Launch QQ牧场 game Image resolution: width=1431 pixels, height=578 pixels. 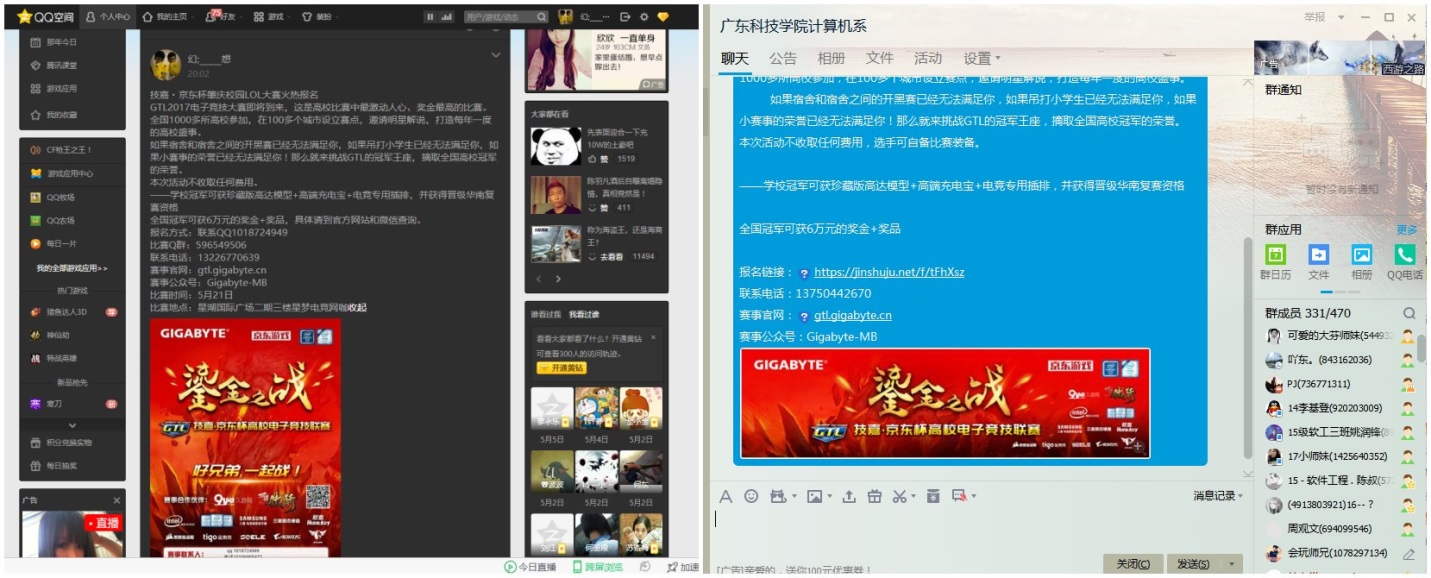coord(53,197)
